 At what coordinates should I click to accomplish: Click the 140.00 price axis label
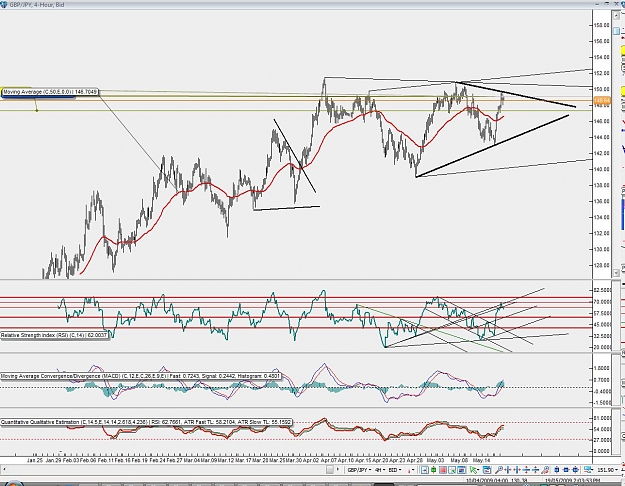[601, 169]
